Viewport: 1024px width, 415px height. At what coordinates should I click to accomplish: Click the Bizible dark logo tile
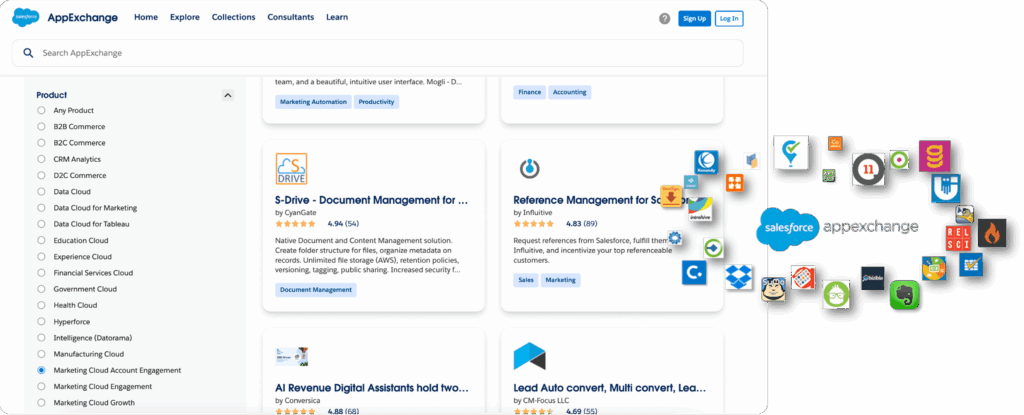[x=872, y=278]
